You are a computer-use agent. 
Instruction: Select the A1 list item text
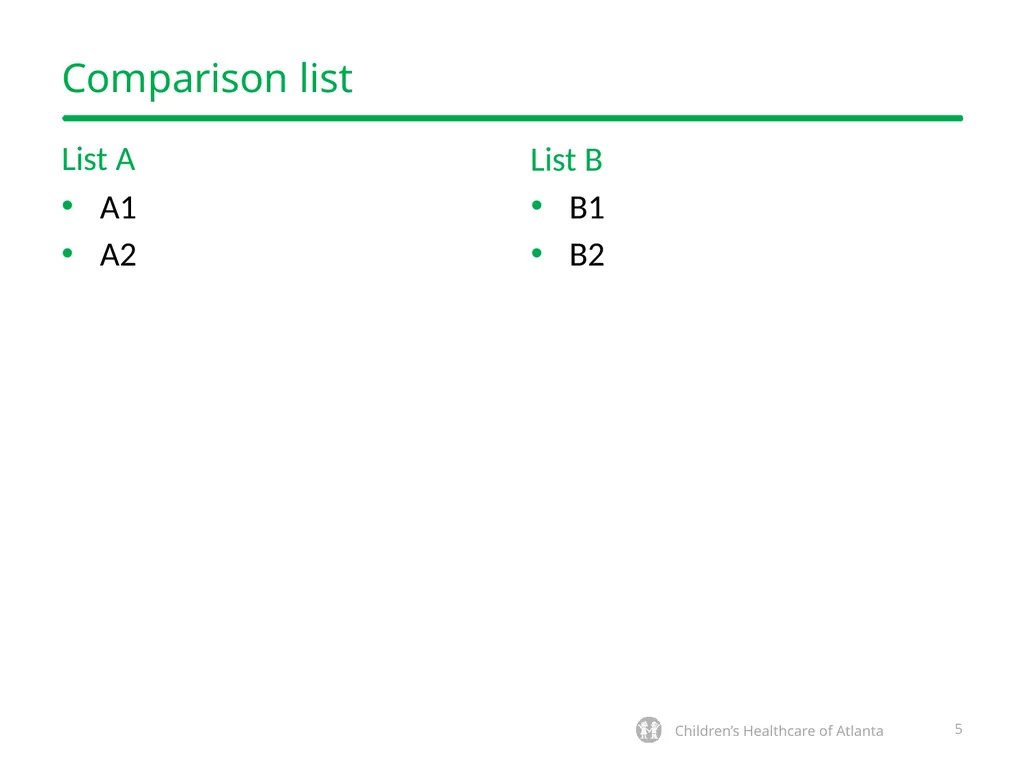click(118, 208)
